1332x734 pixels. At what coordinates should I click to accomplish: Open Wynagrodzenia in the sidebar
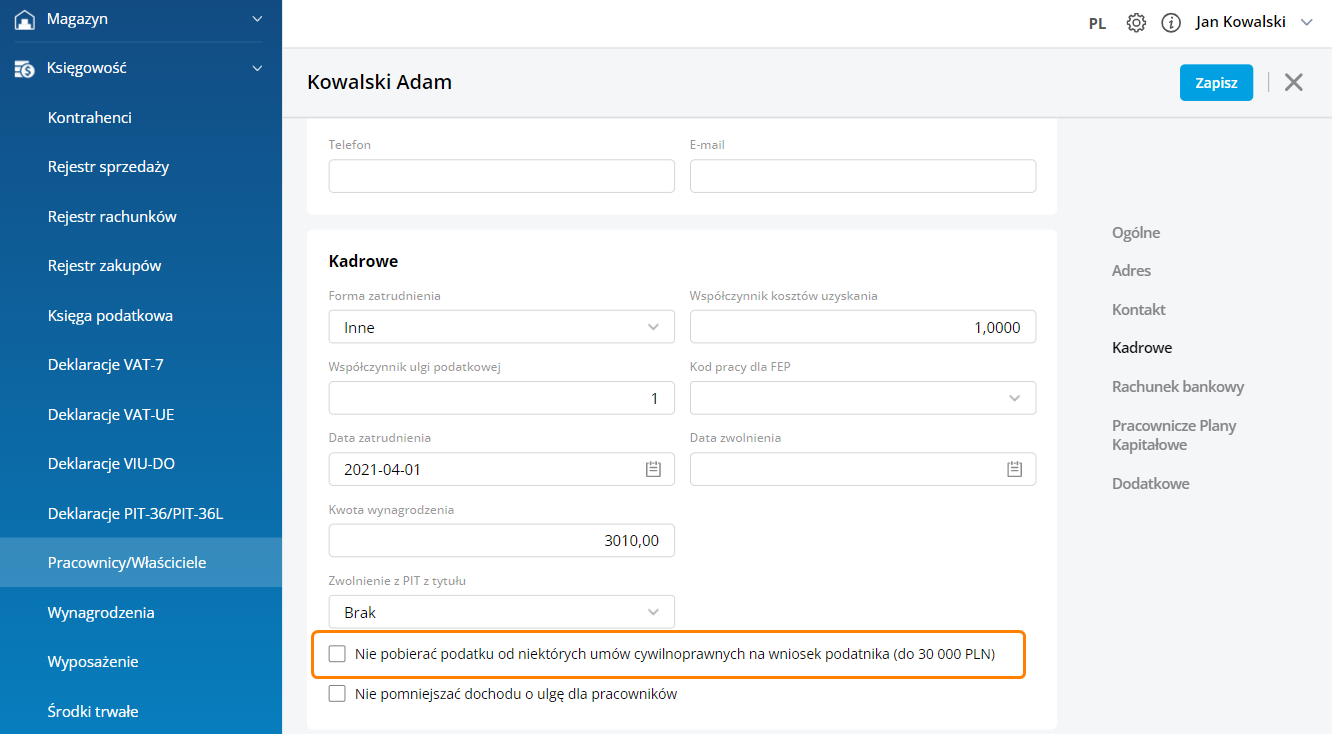(x=101, y=612)
